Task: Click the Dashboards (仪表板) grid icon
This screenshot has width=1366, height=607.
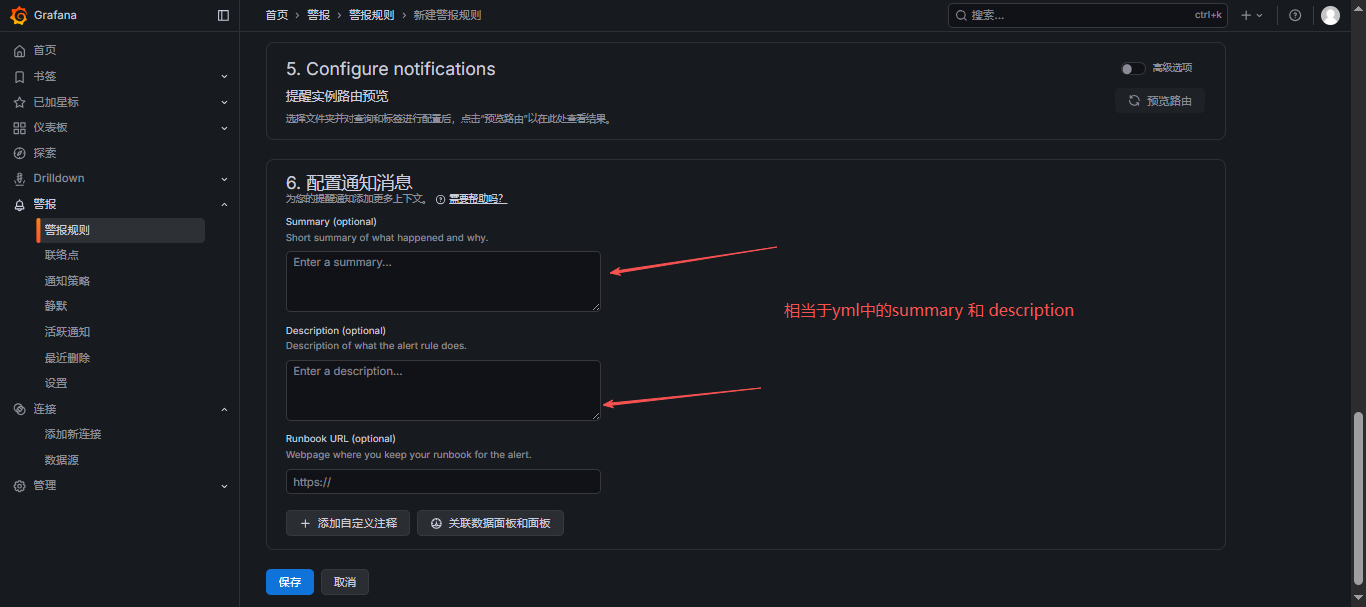Action: (x=19, y=128)
